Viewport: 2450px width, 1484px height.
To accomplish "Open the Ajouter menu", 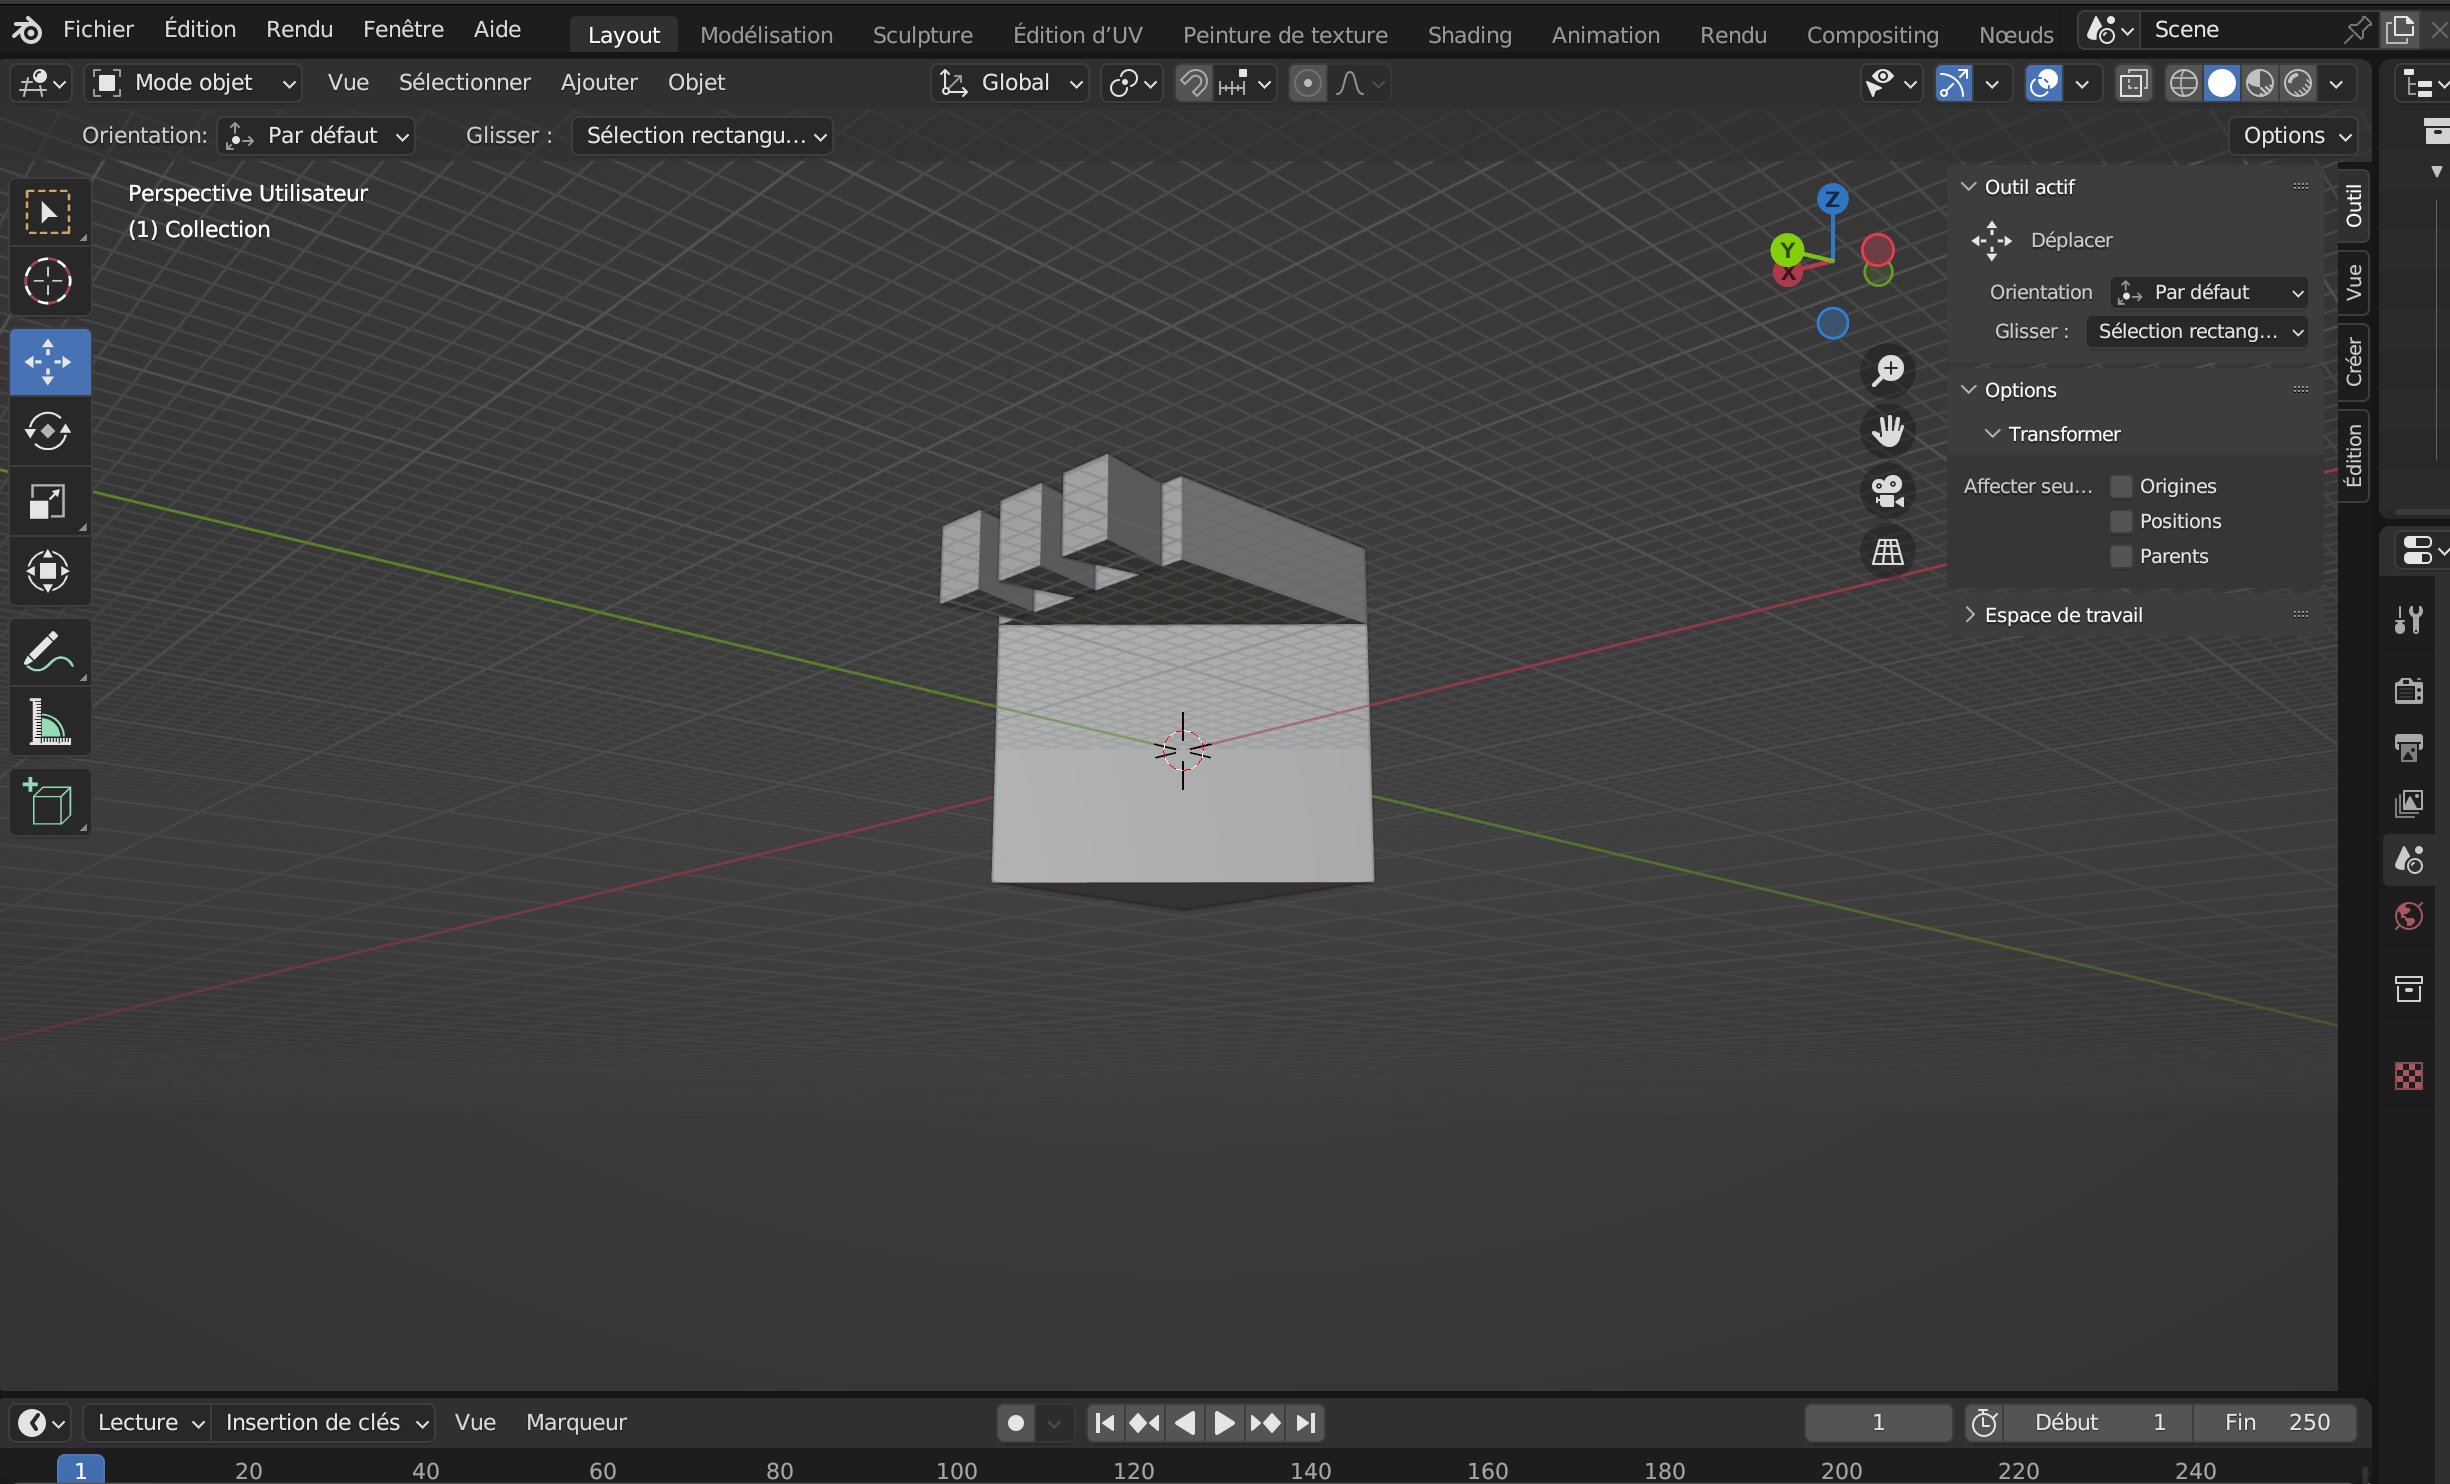I will point(598,83).
